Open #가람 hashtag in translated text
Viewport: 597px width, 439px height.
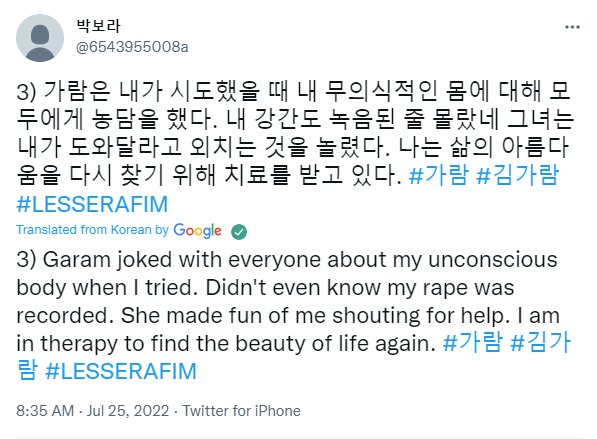[473, 342]
